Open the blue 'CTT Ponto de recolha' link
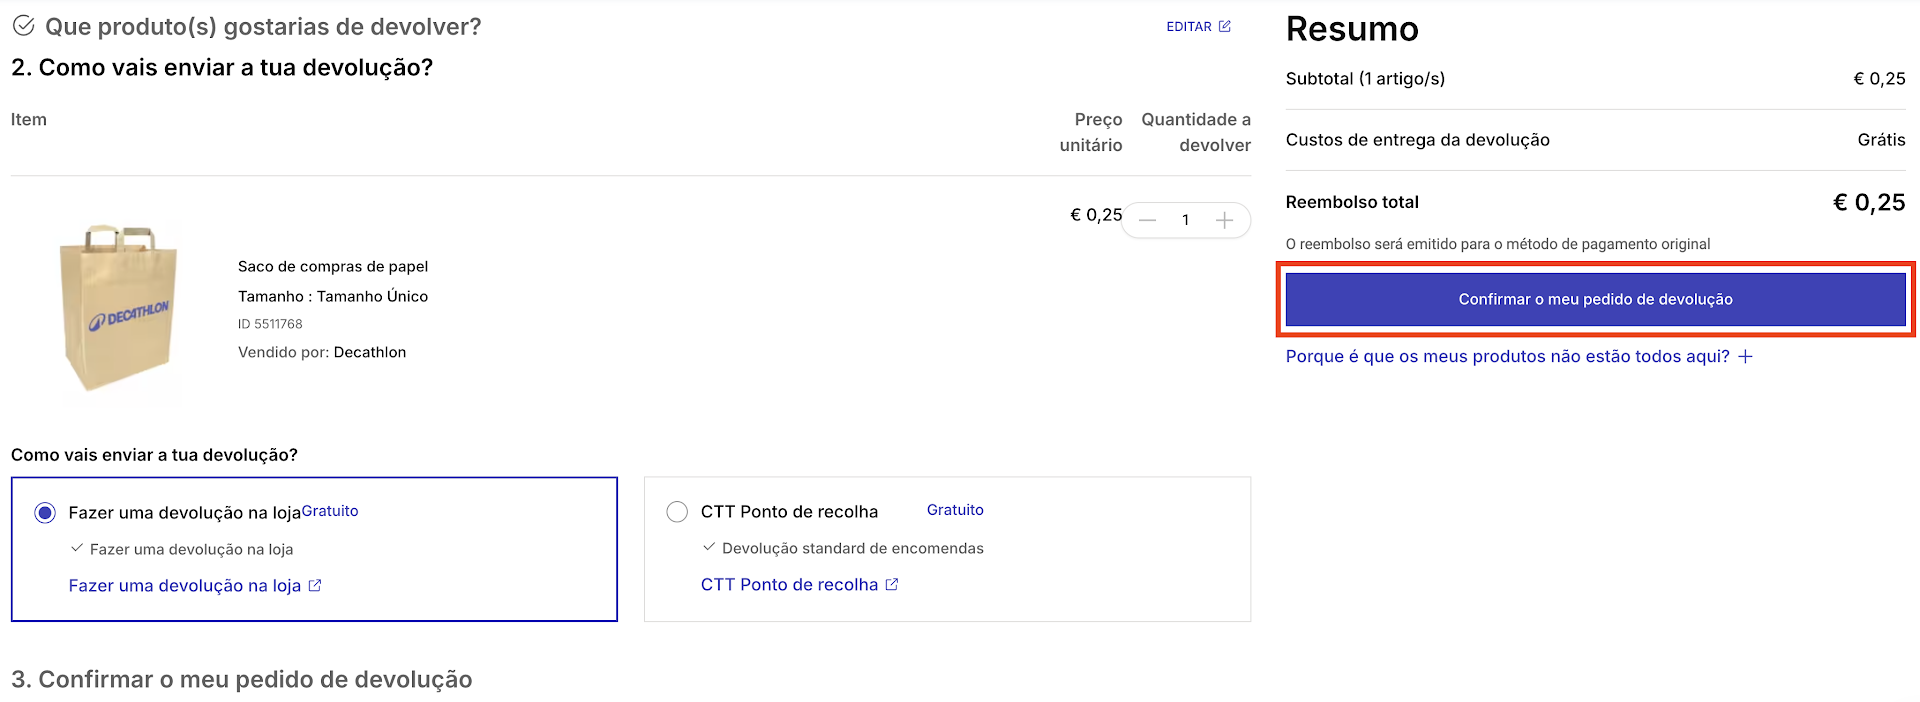 (x=789, y=585)
